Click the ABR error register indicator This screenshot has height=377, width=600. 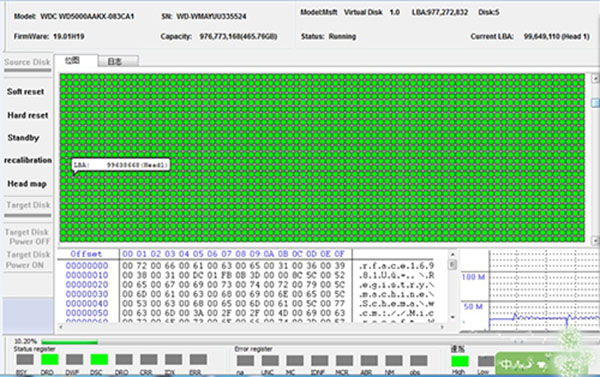[x=369, y=361]
